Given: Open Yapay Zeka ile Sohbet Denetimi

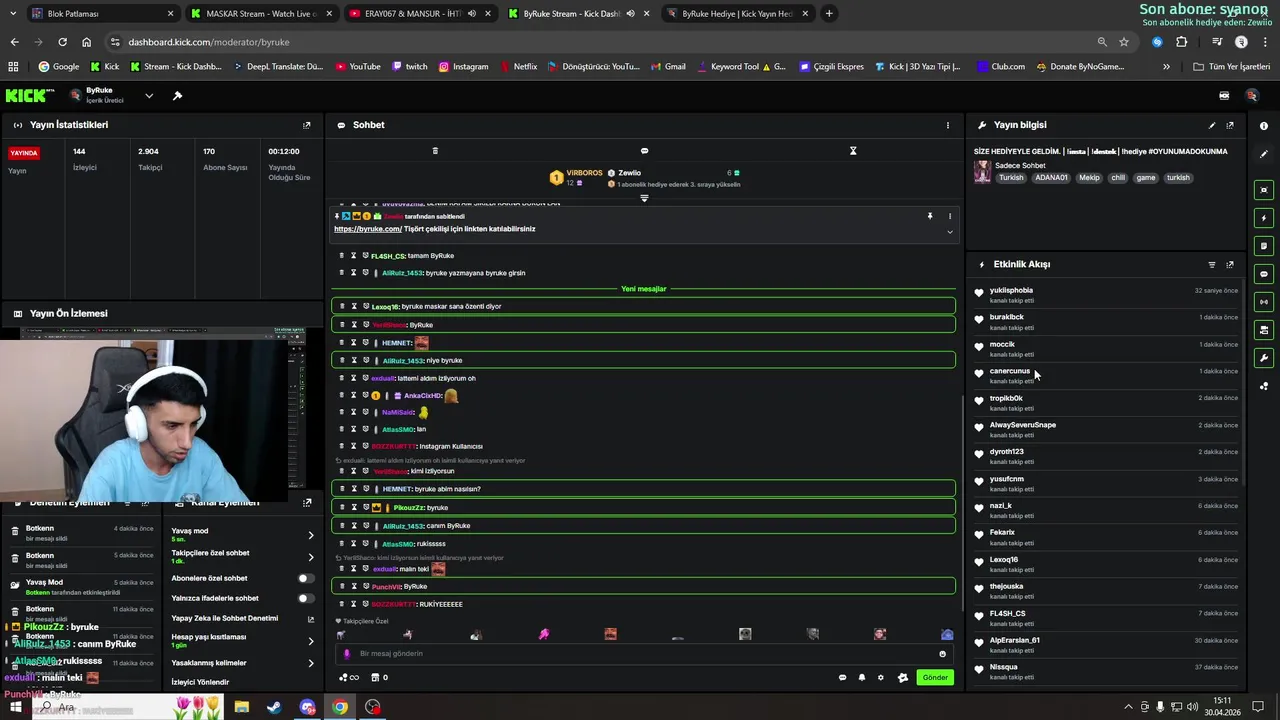Looking at the screenshot, I should tap(241, 619).
